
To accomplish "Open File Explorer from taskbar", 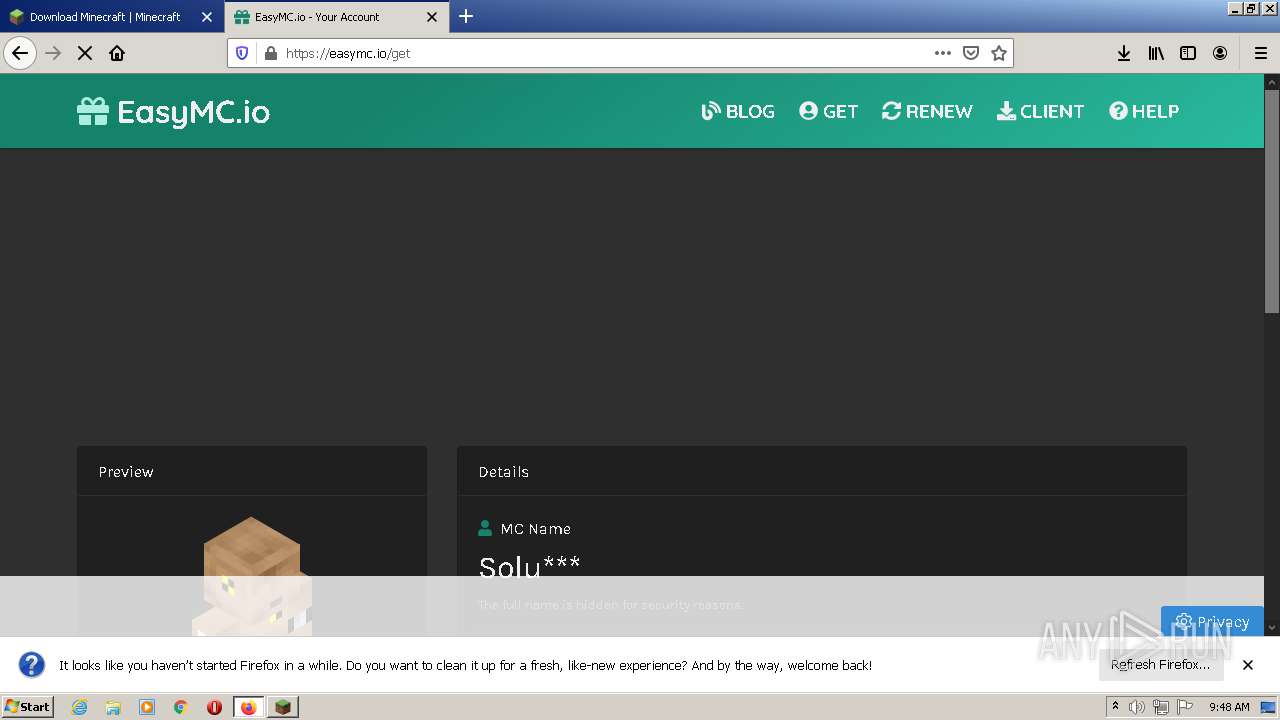I will pos(113,707).
